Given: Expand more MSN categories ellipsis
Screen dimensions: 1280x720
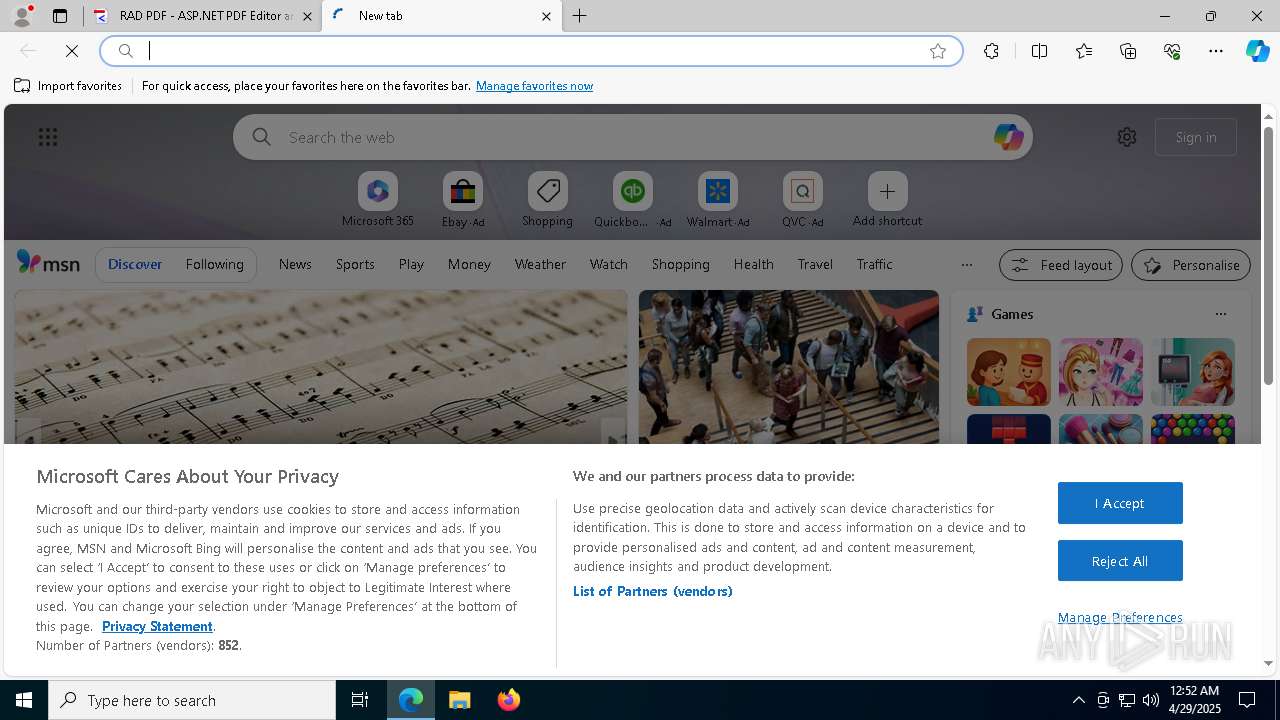Looking at the screenshot, I should click(x=966, y=265).
